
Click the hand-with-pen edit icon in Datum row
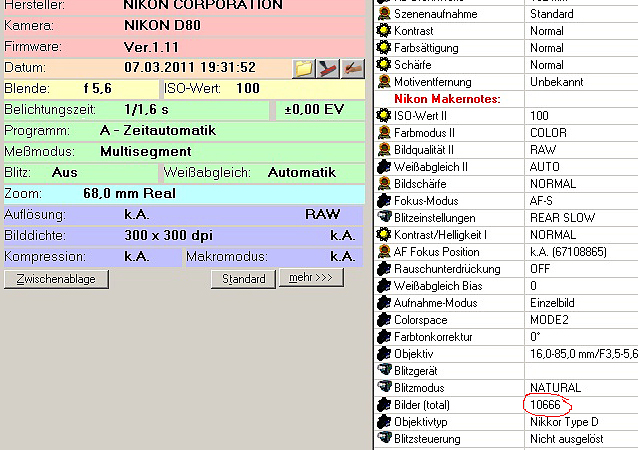pyautogui.click(x=352, y=68)
